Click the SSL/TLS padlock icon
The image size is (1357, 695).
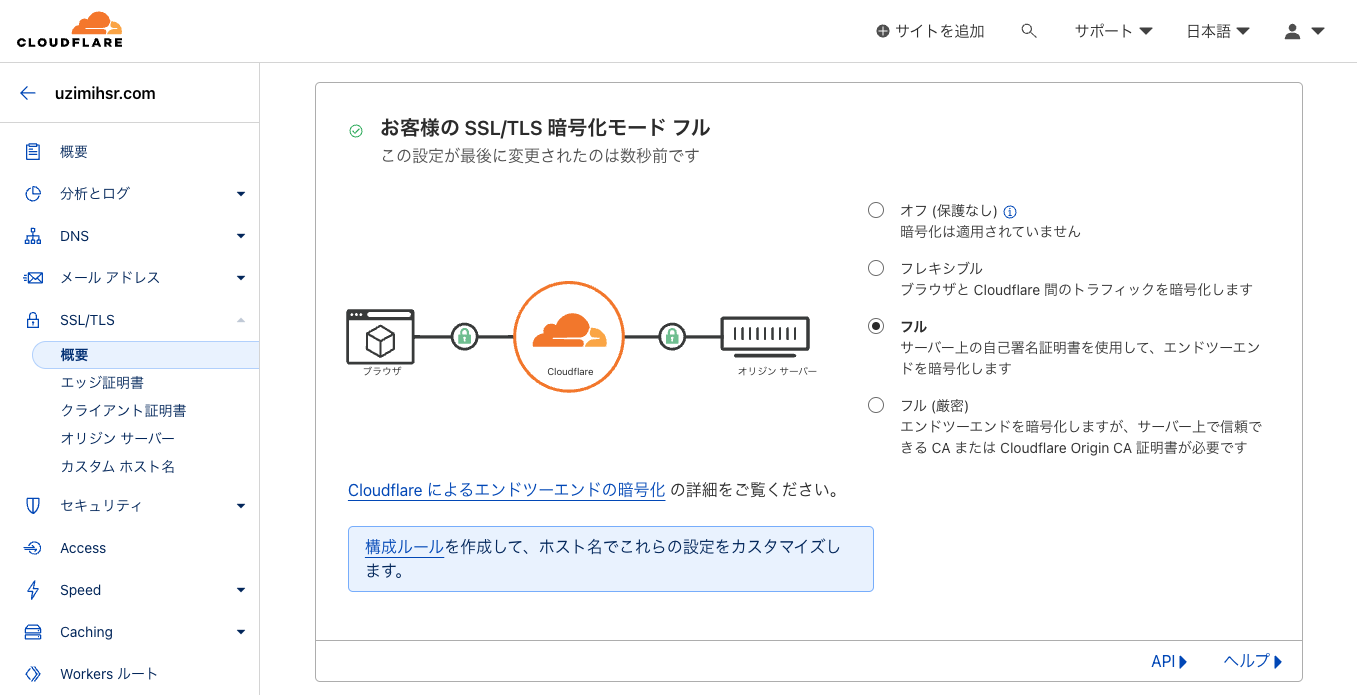click(33, 320)
